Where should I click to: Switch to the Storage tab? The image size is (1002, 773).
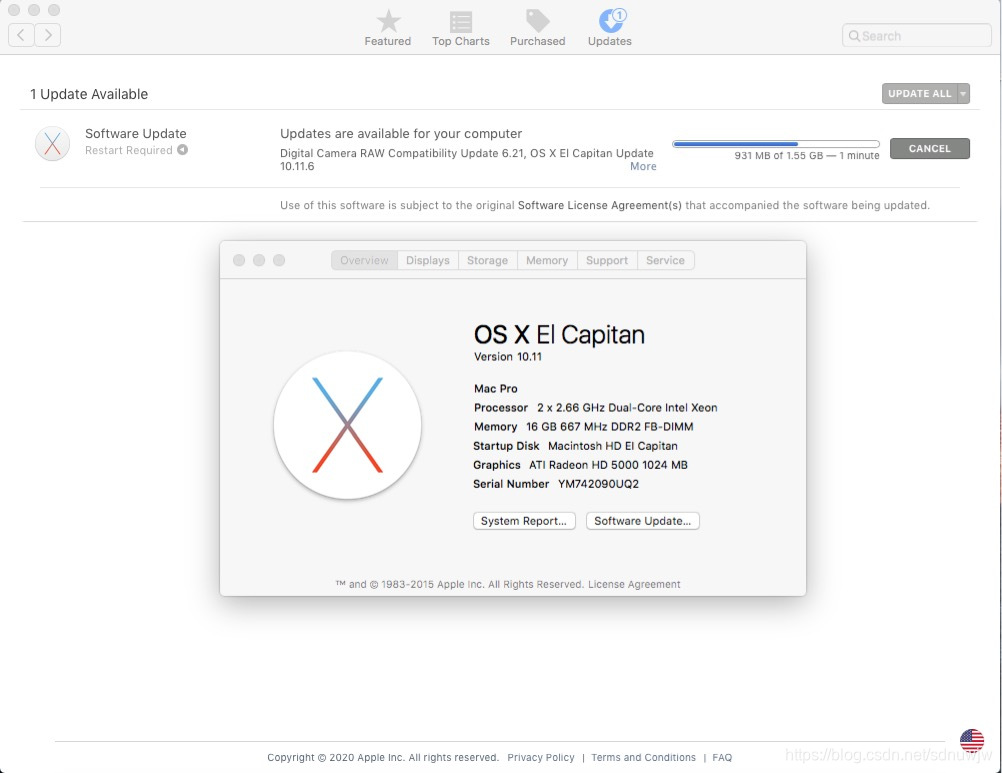click(488, 260)
